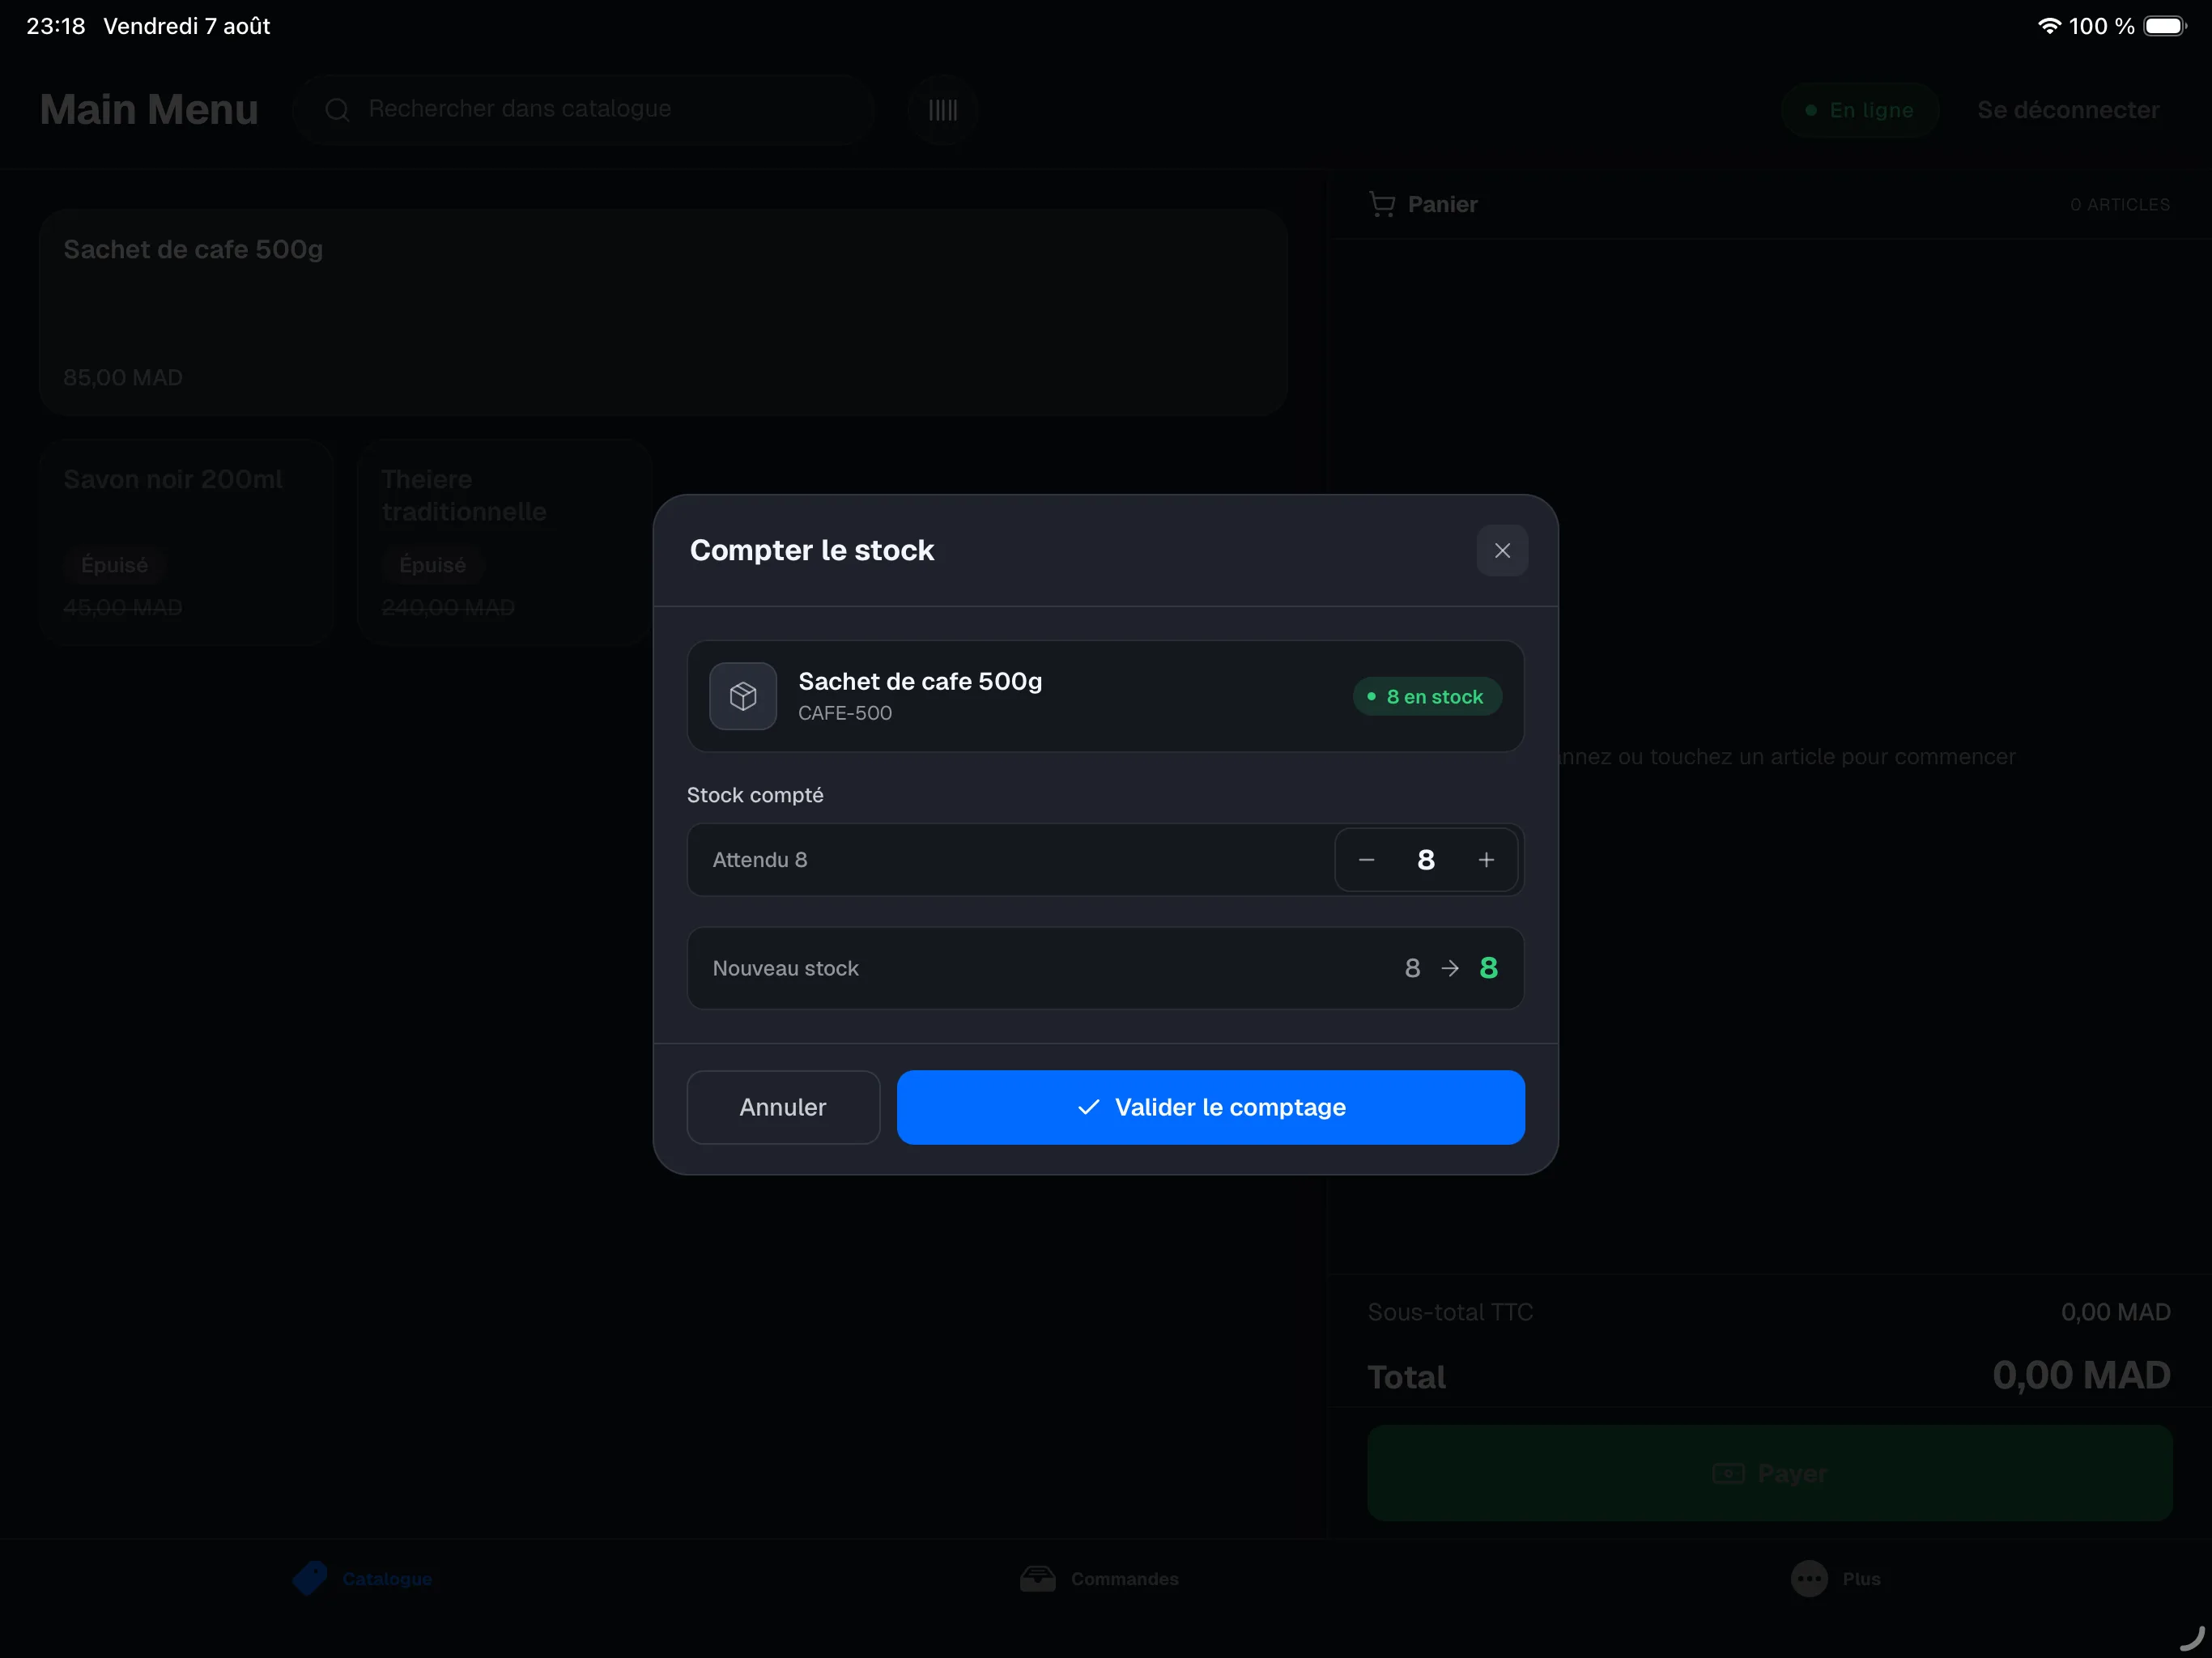The width and height of the screenshot is (2212, 1658).
Task: Select Theiere traditionnelle catalogue card
Action: tap(504, 542)
